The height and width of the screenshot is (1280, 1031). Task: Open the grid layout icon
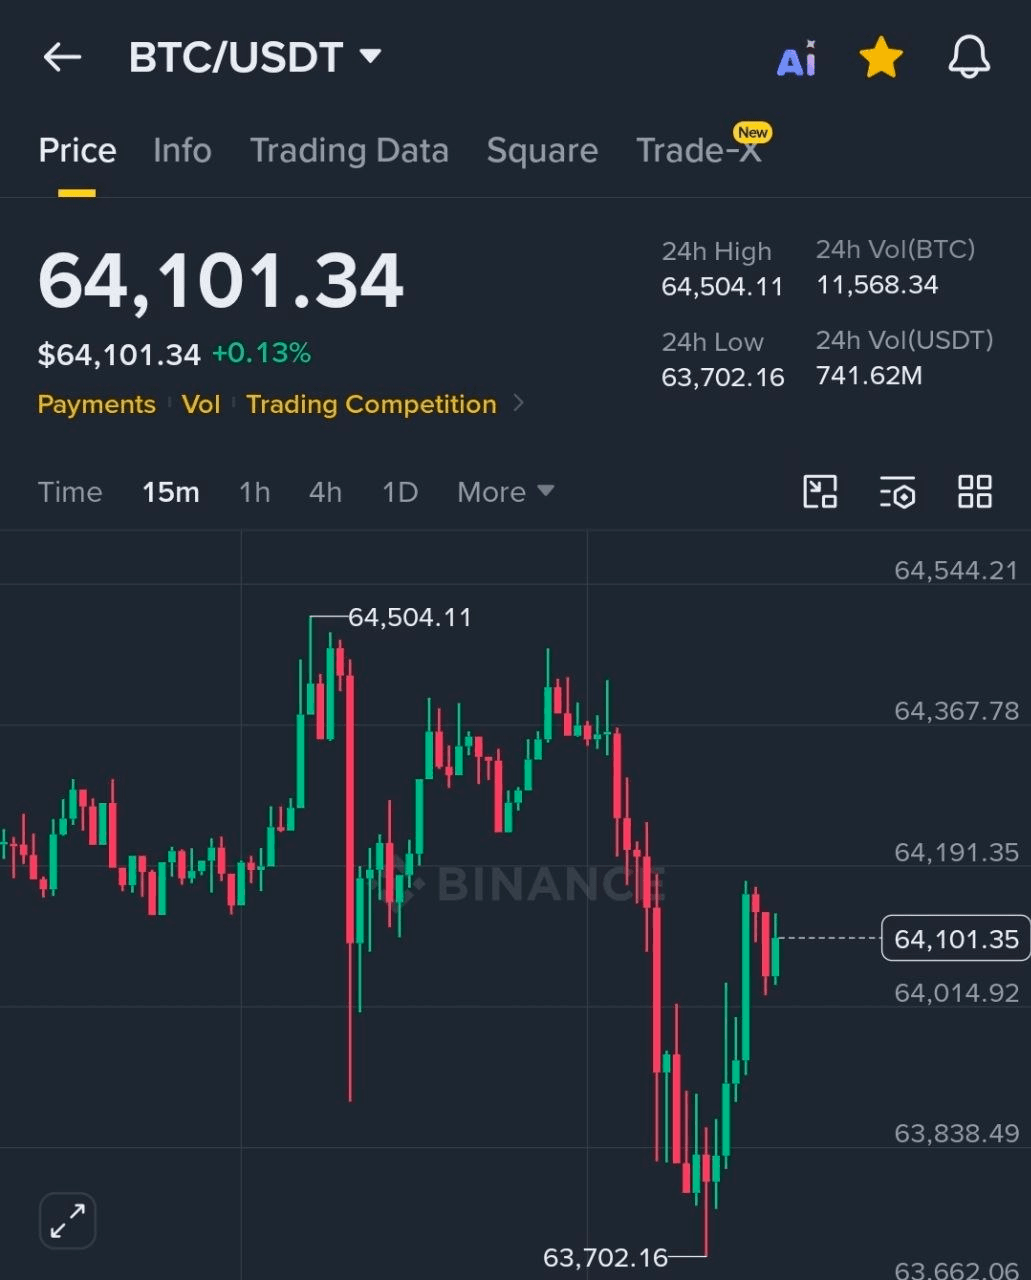(x=974, y=492)
